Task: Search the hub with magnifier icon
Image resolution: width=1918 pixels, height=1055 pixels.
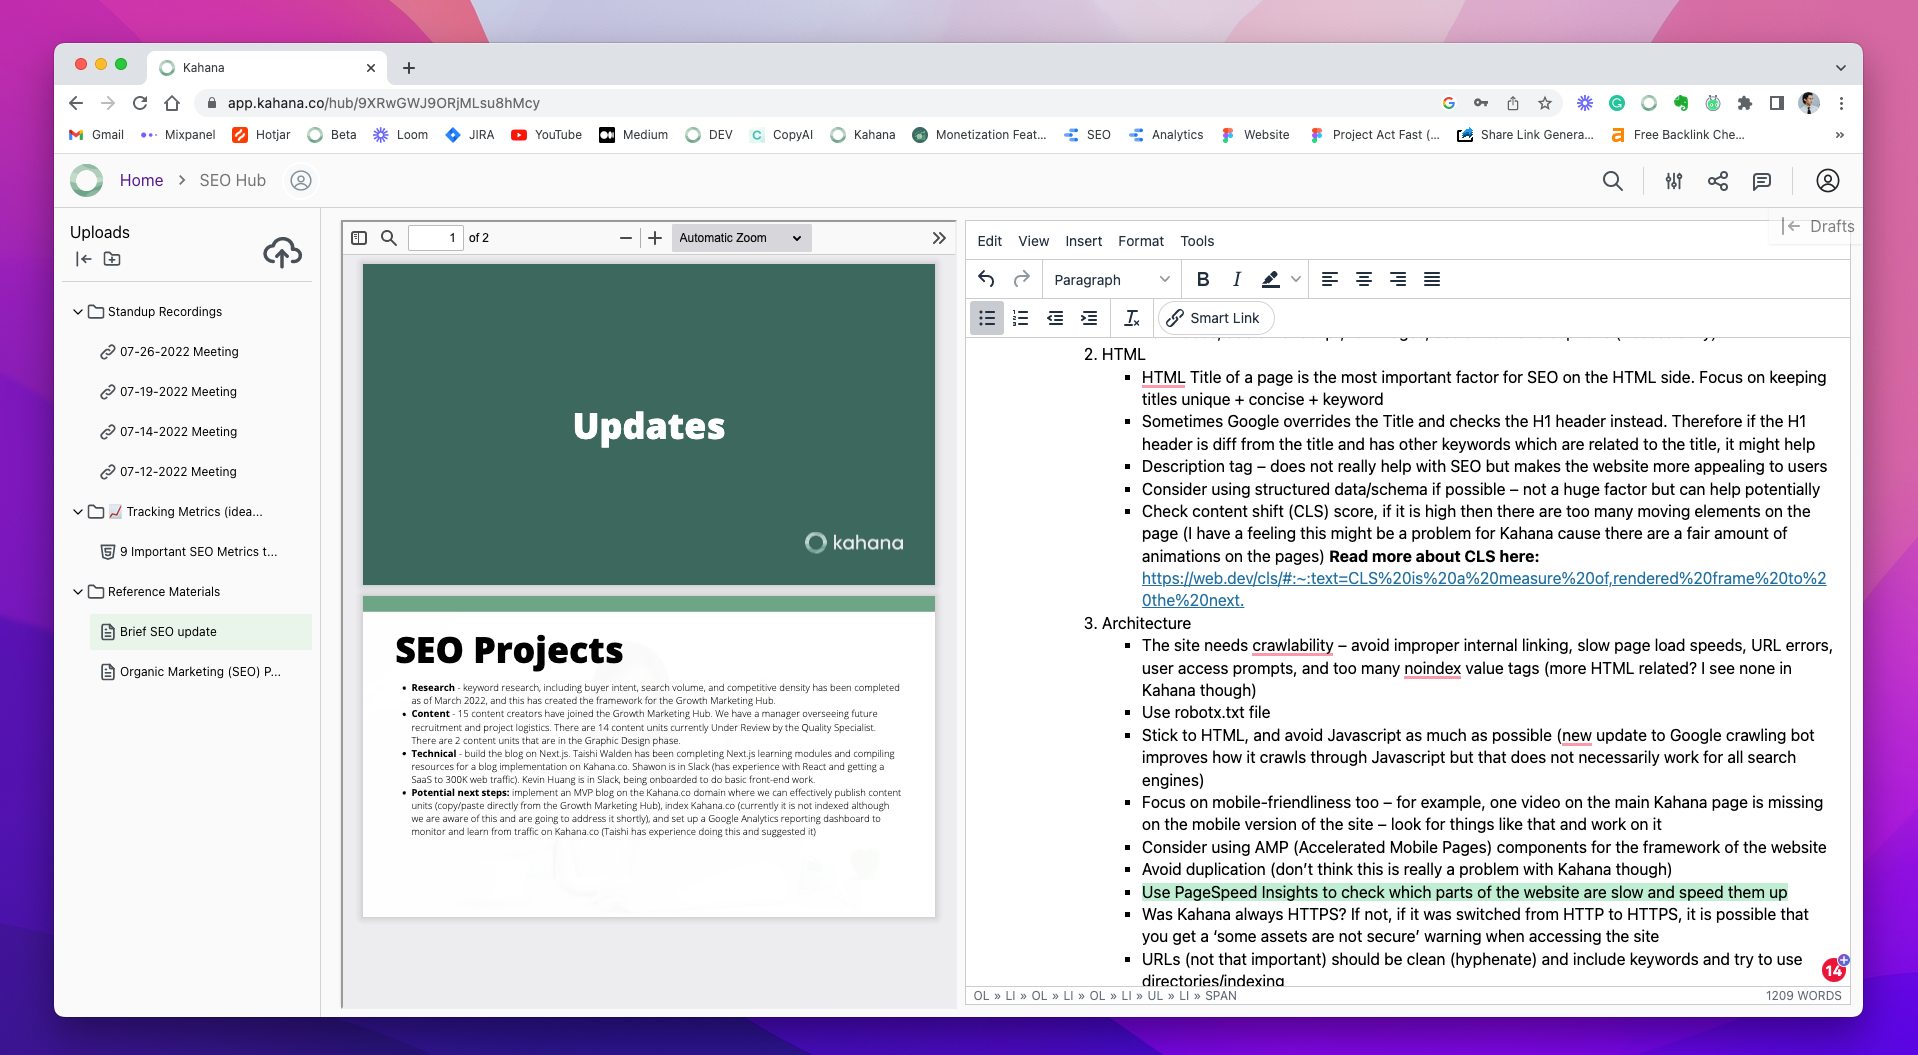Action: 1612,181
